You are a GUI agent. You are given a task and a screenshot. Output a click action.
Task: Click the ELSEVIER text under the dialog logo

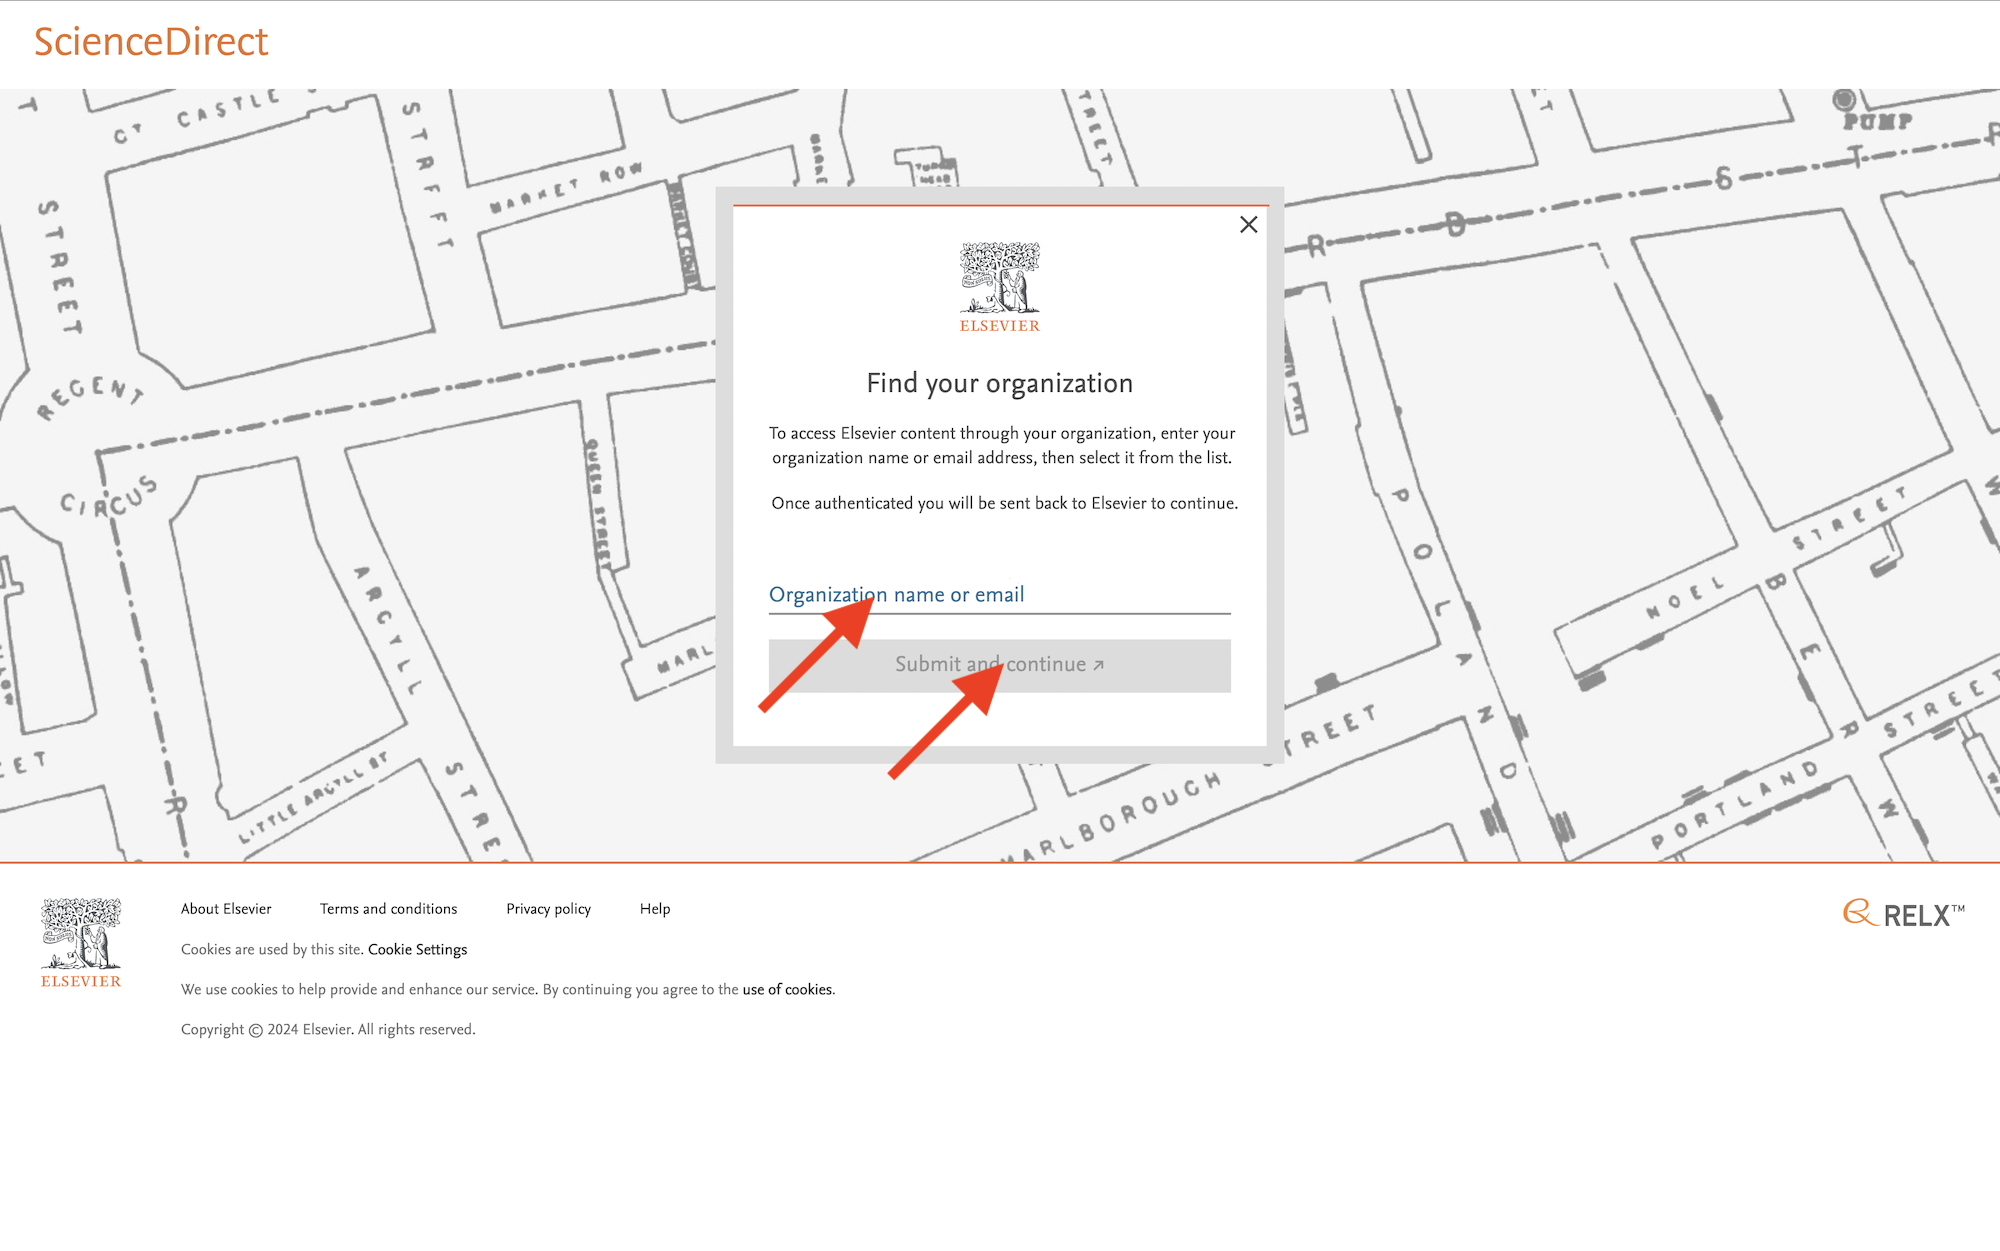click(999, 326)
